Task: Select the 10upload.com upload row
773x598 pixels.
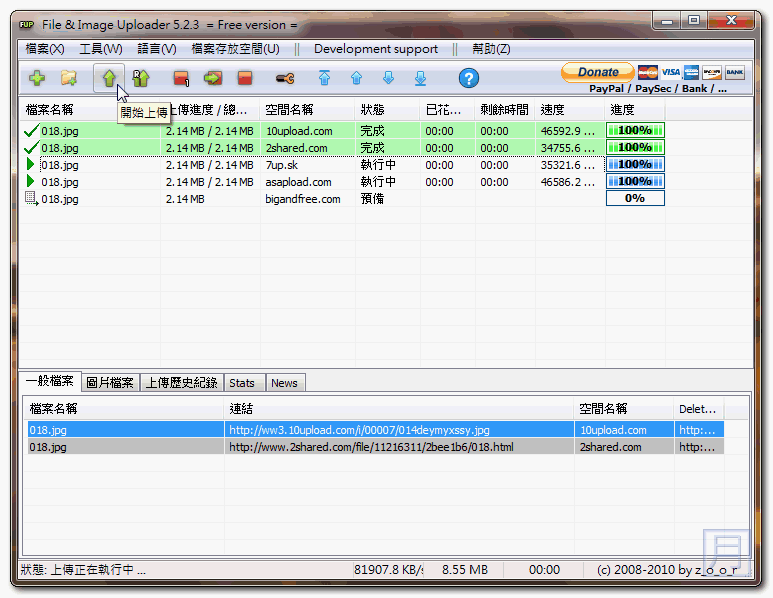Action: click(344, 131)
